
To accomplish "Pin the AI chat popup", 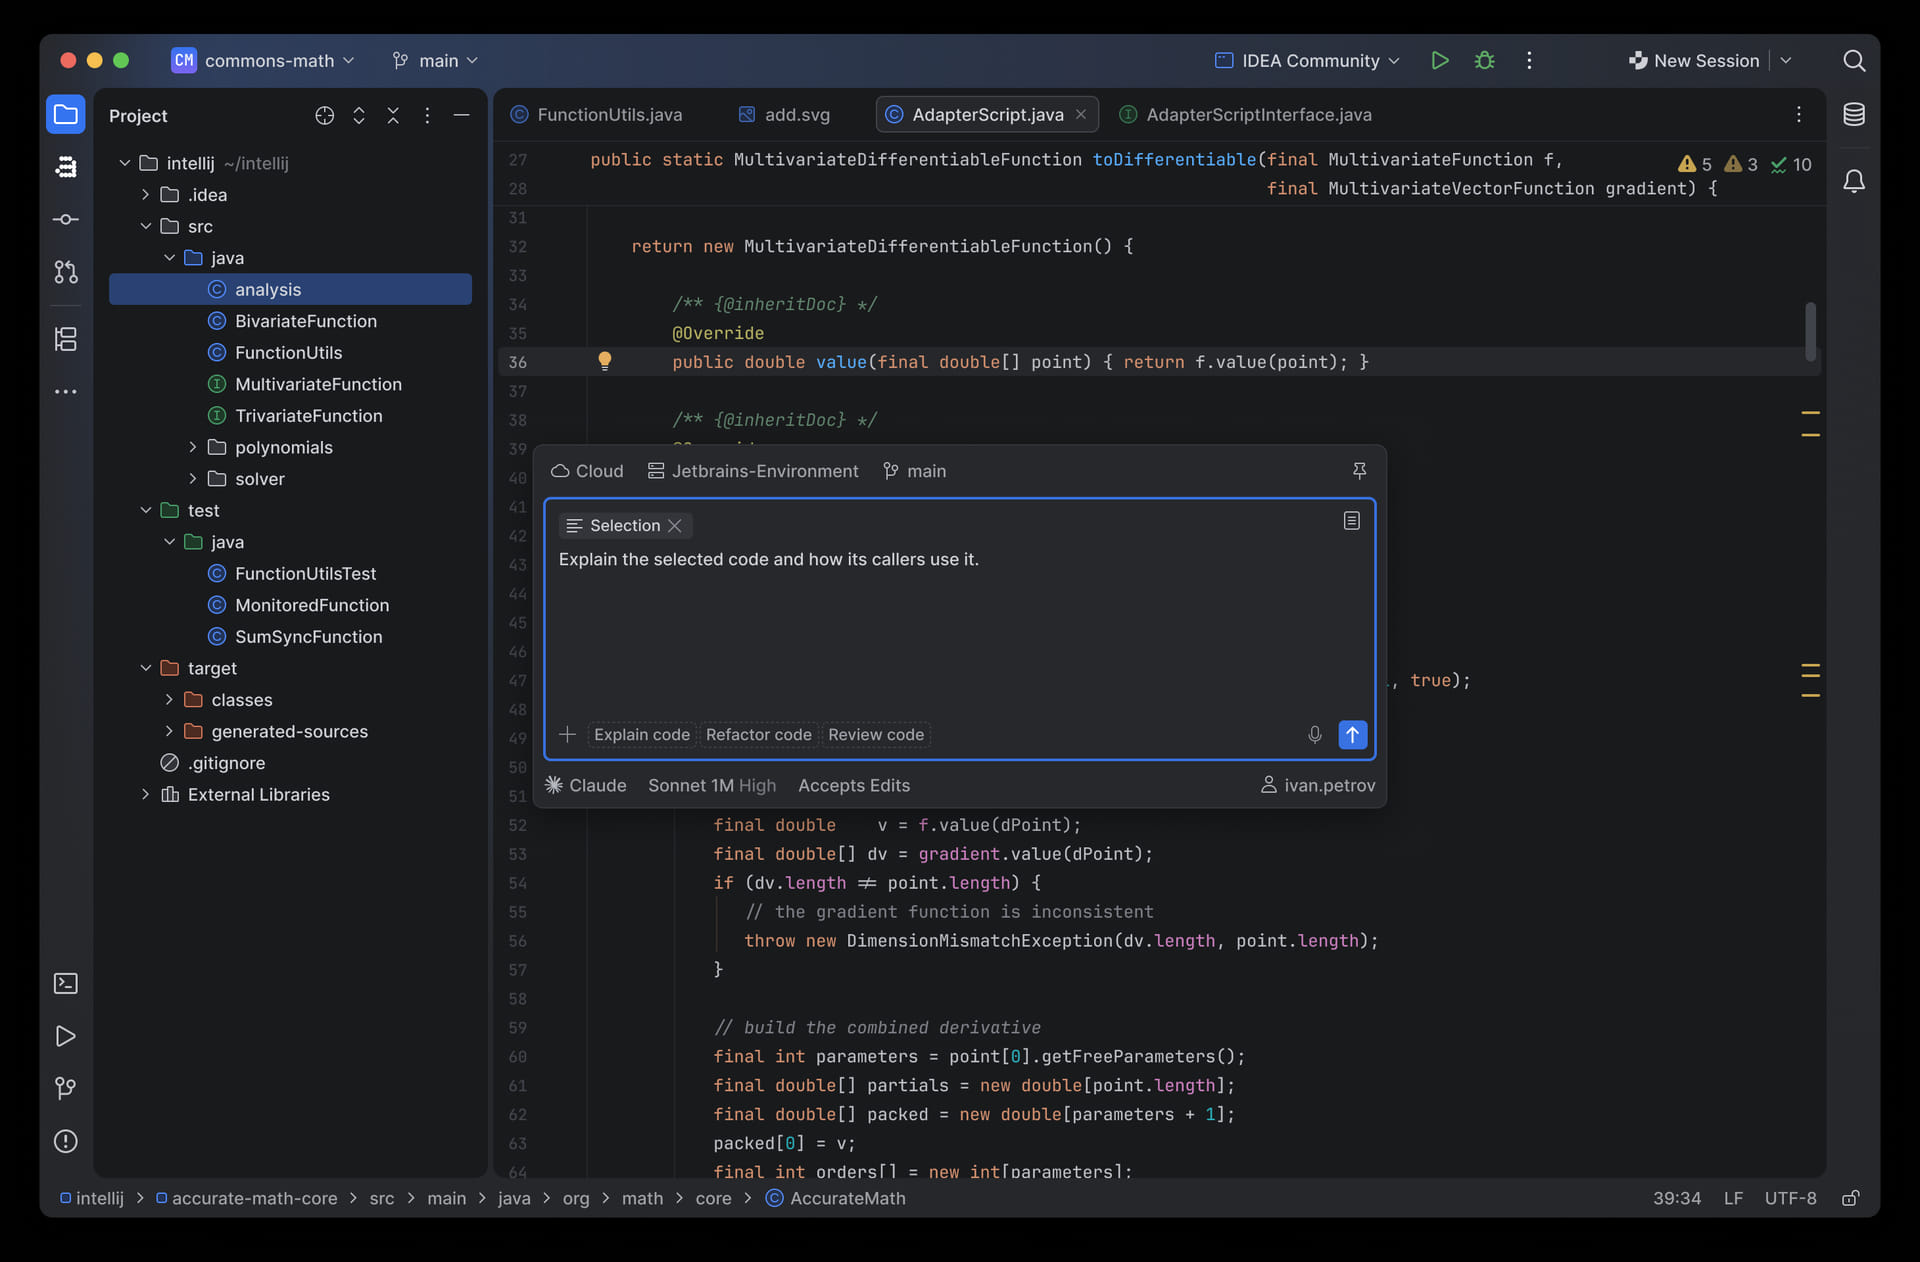I will click(x=1360, y=471).
